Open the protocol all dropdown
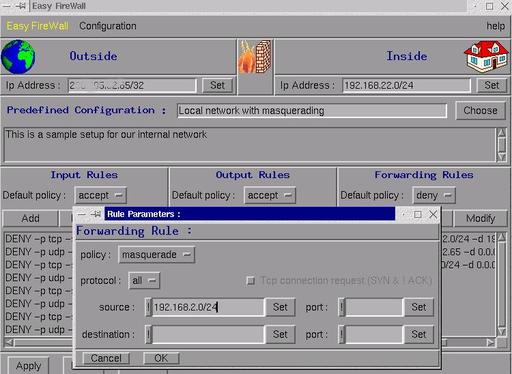 tap(144, 281)
